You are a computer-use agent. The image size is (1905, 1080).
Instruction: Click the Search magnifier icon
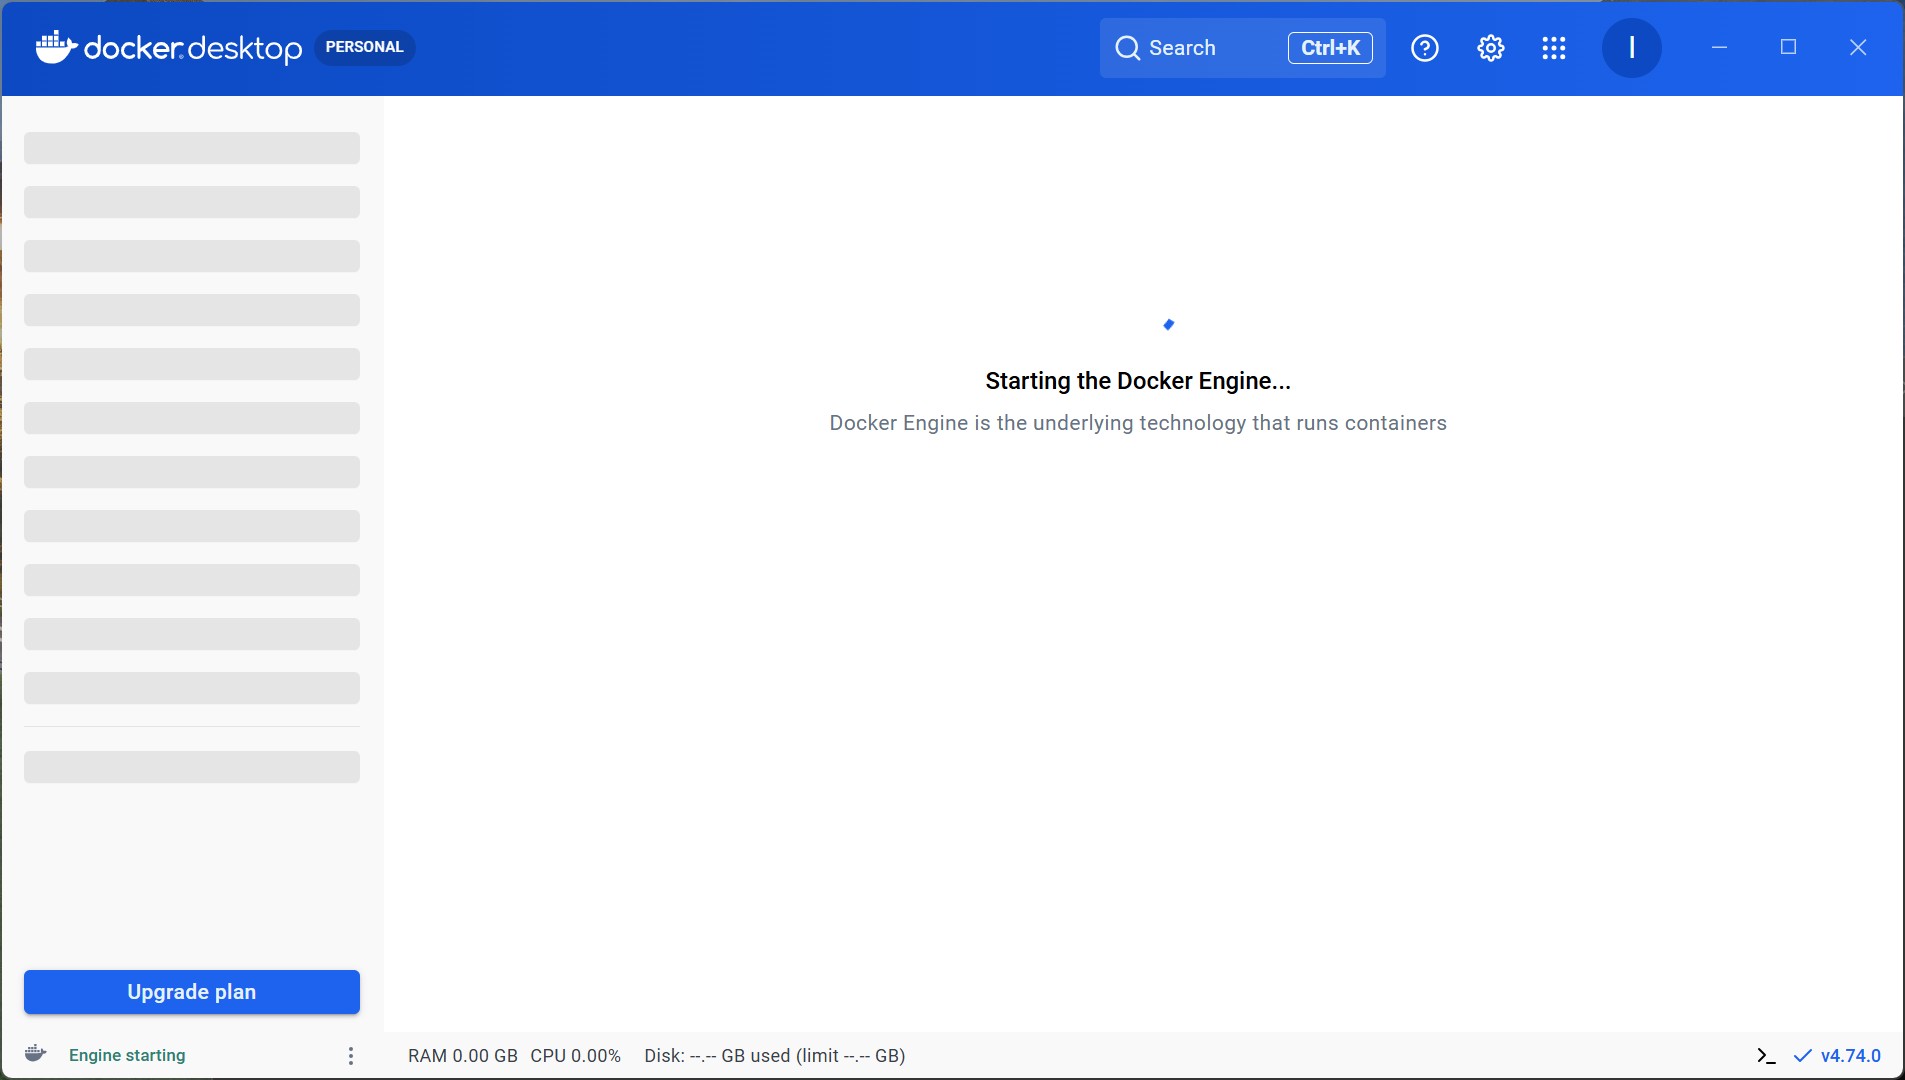(1127, 48)
